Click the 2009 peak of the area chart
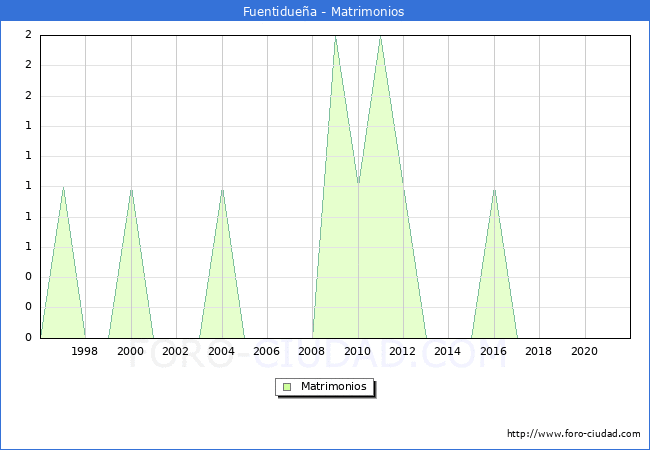 [335, 37]
